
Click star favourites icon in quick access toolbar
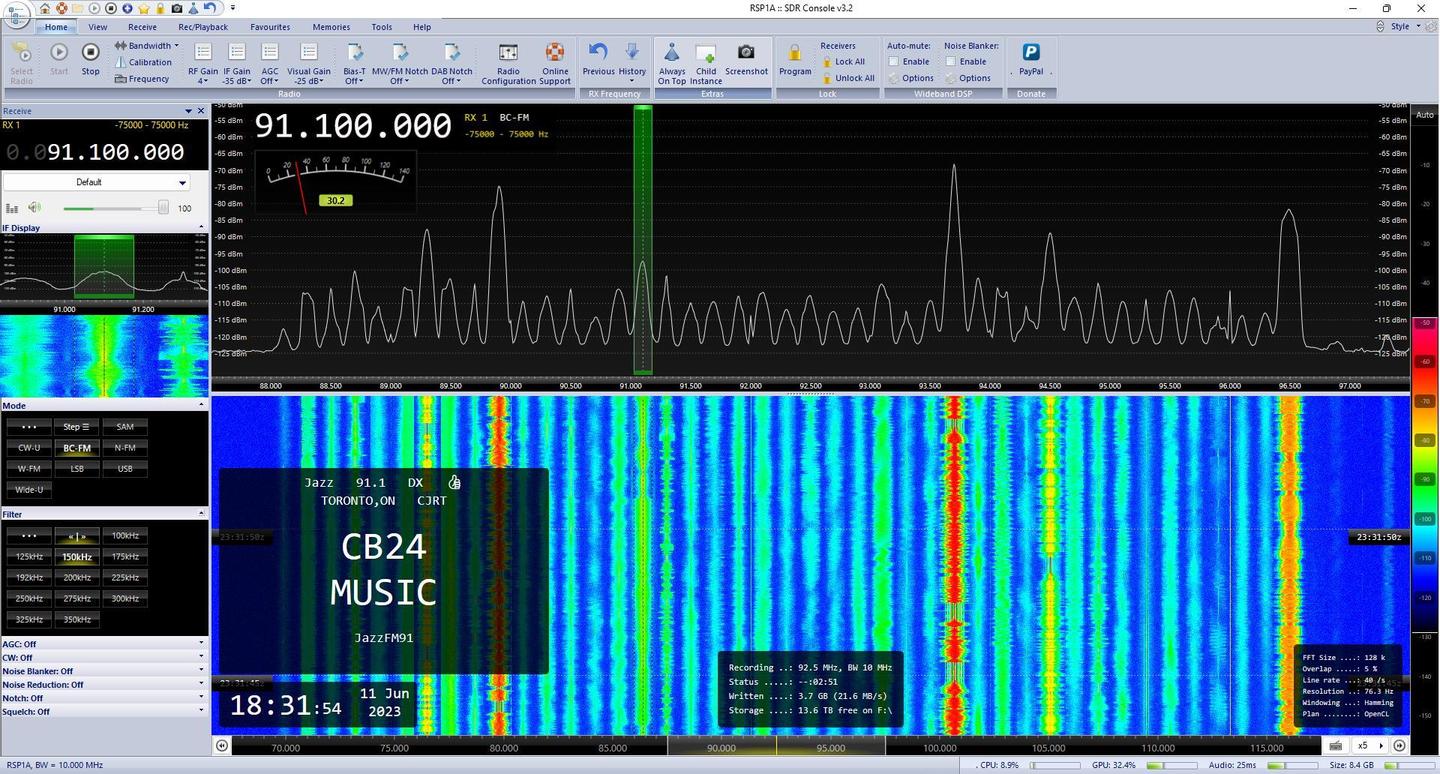point(143,8)
